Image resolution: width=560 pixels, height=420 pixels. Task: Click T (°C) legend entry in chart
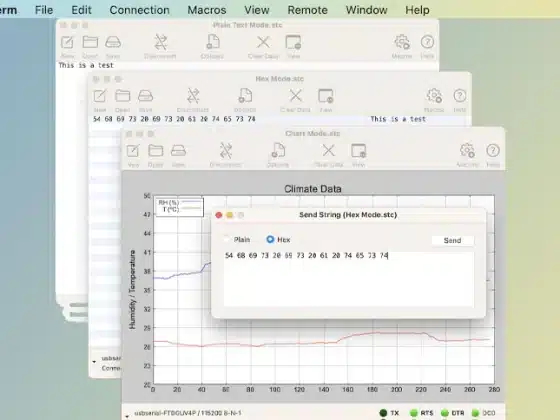tap(181, 209)
